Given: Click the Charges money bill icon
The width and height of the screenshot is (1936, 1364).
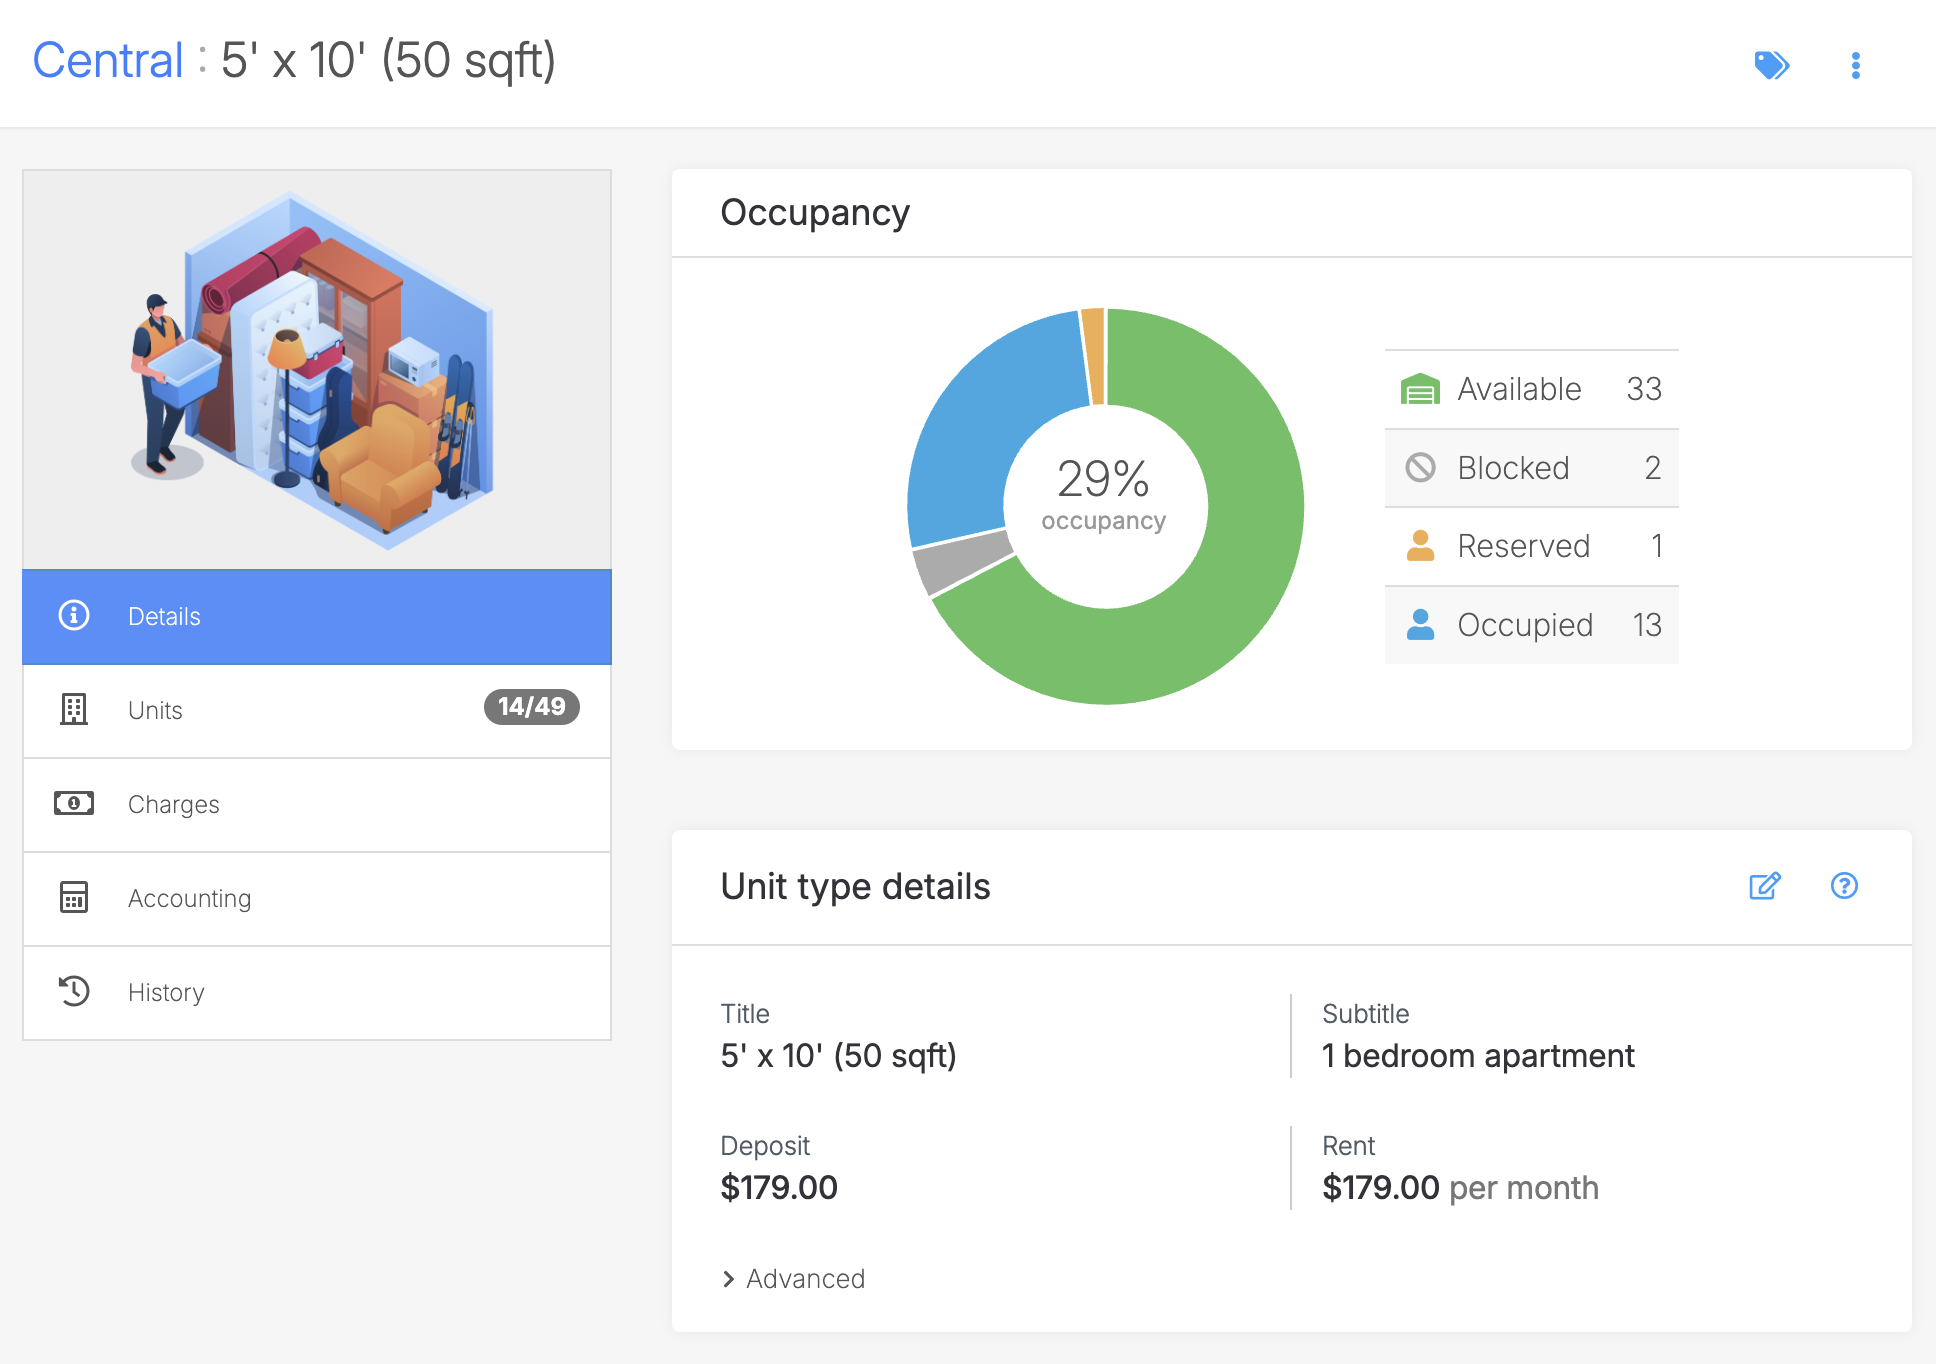Looking at the screenshot, I should [x=74, y=804].
